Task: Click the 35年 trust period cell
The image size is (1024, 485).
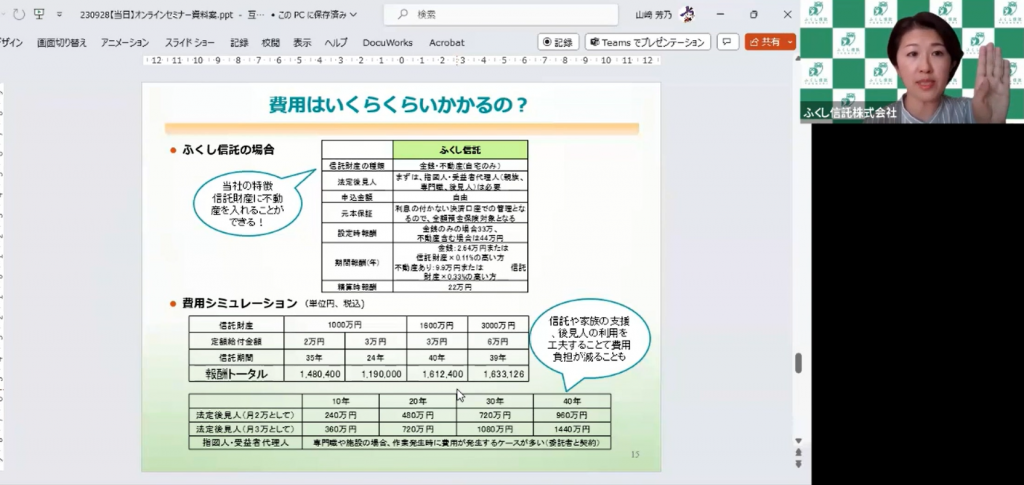Action: pyautogui.click(x=314, y=358)
